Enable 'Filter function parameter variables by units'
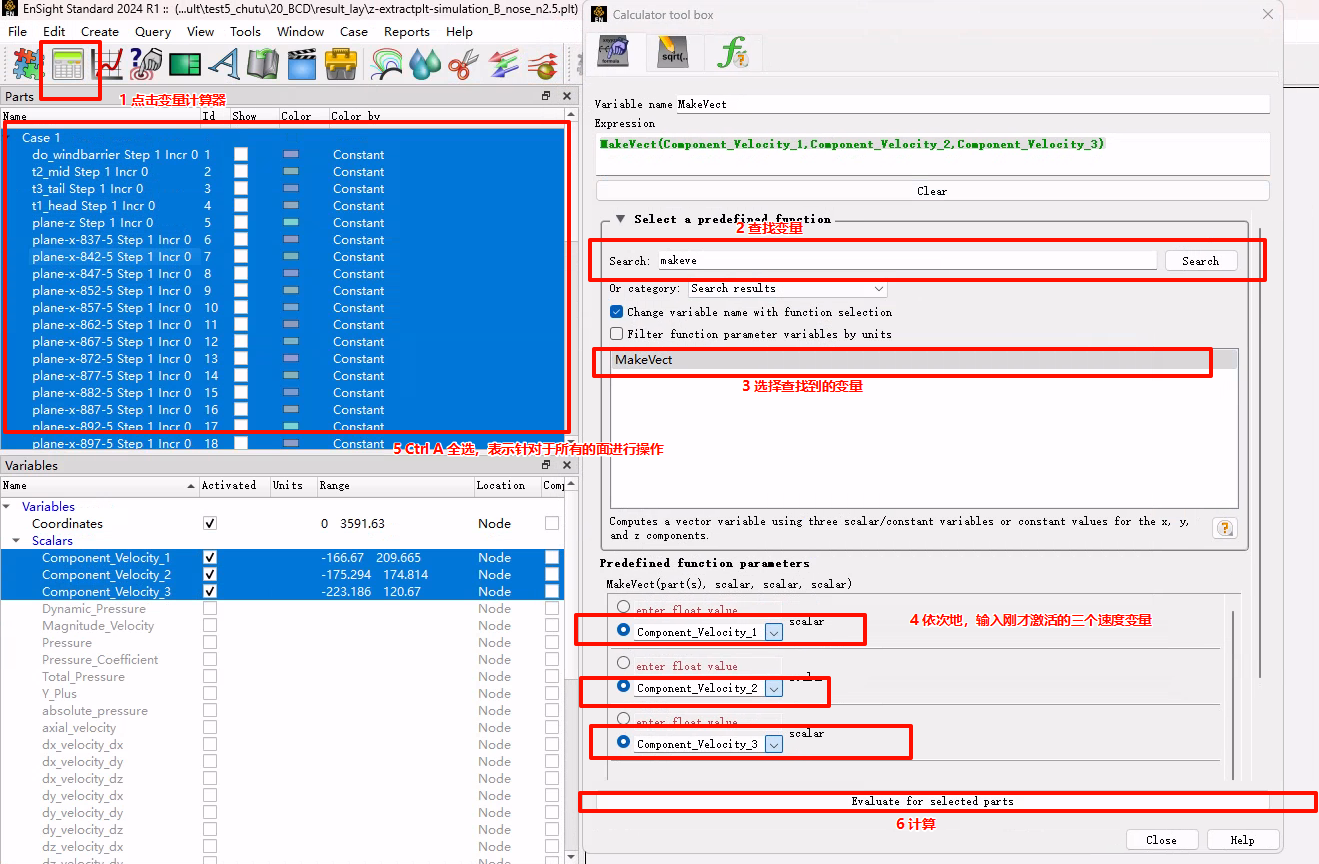Image resolution: width=1319 pixels, height=864 pixels. (617, 334)
